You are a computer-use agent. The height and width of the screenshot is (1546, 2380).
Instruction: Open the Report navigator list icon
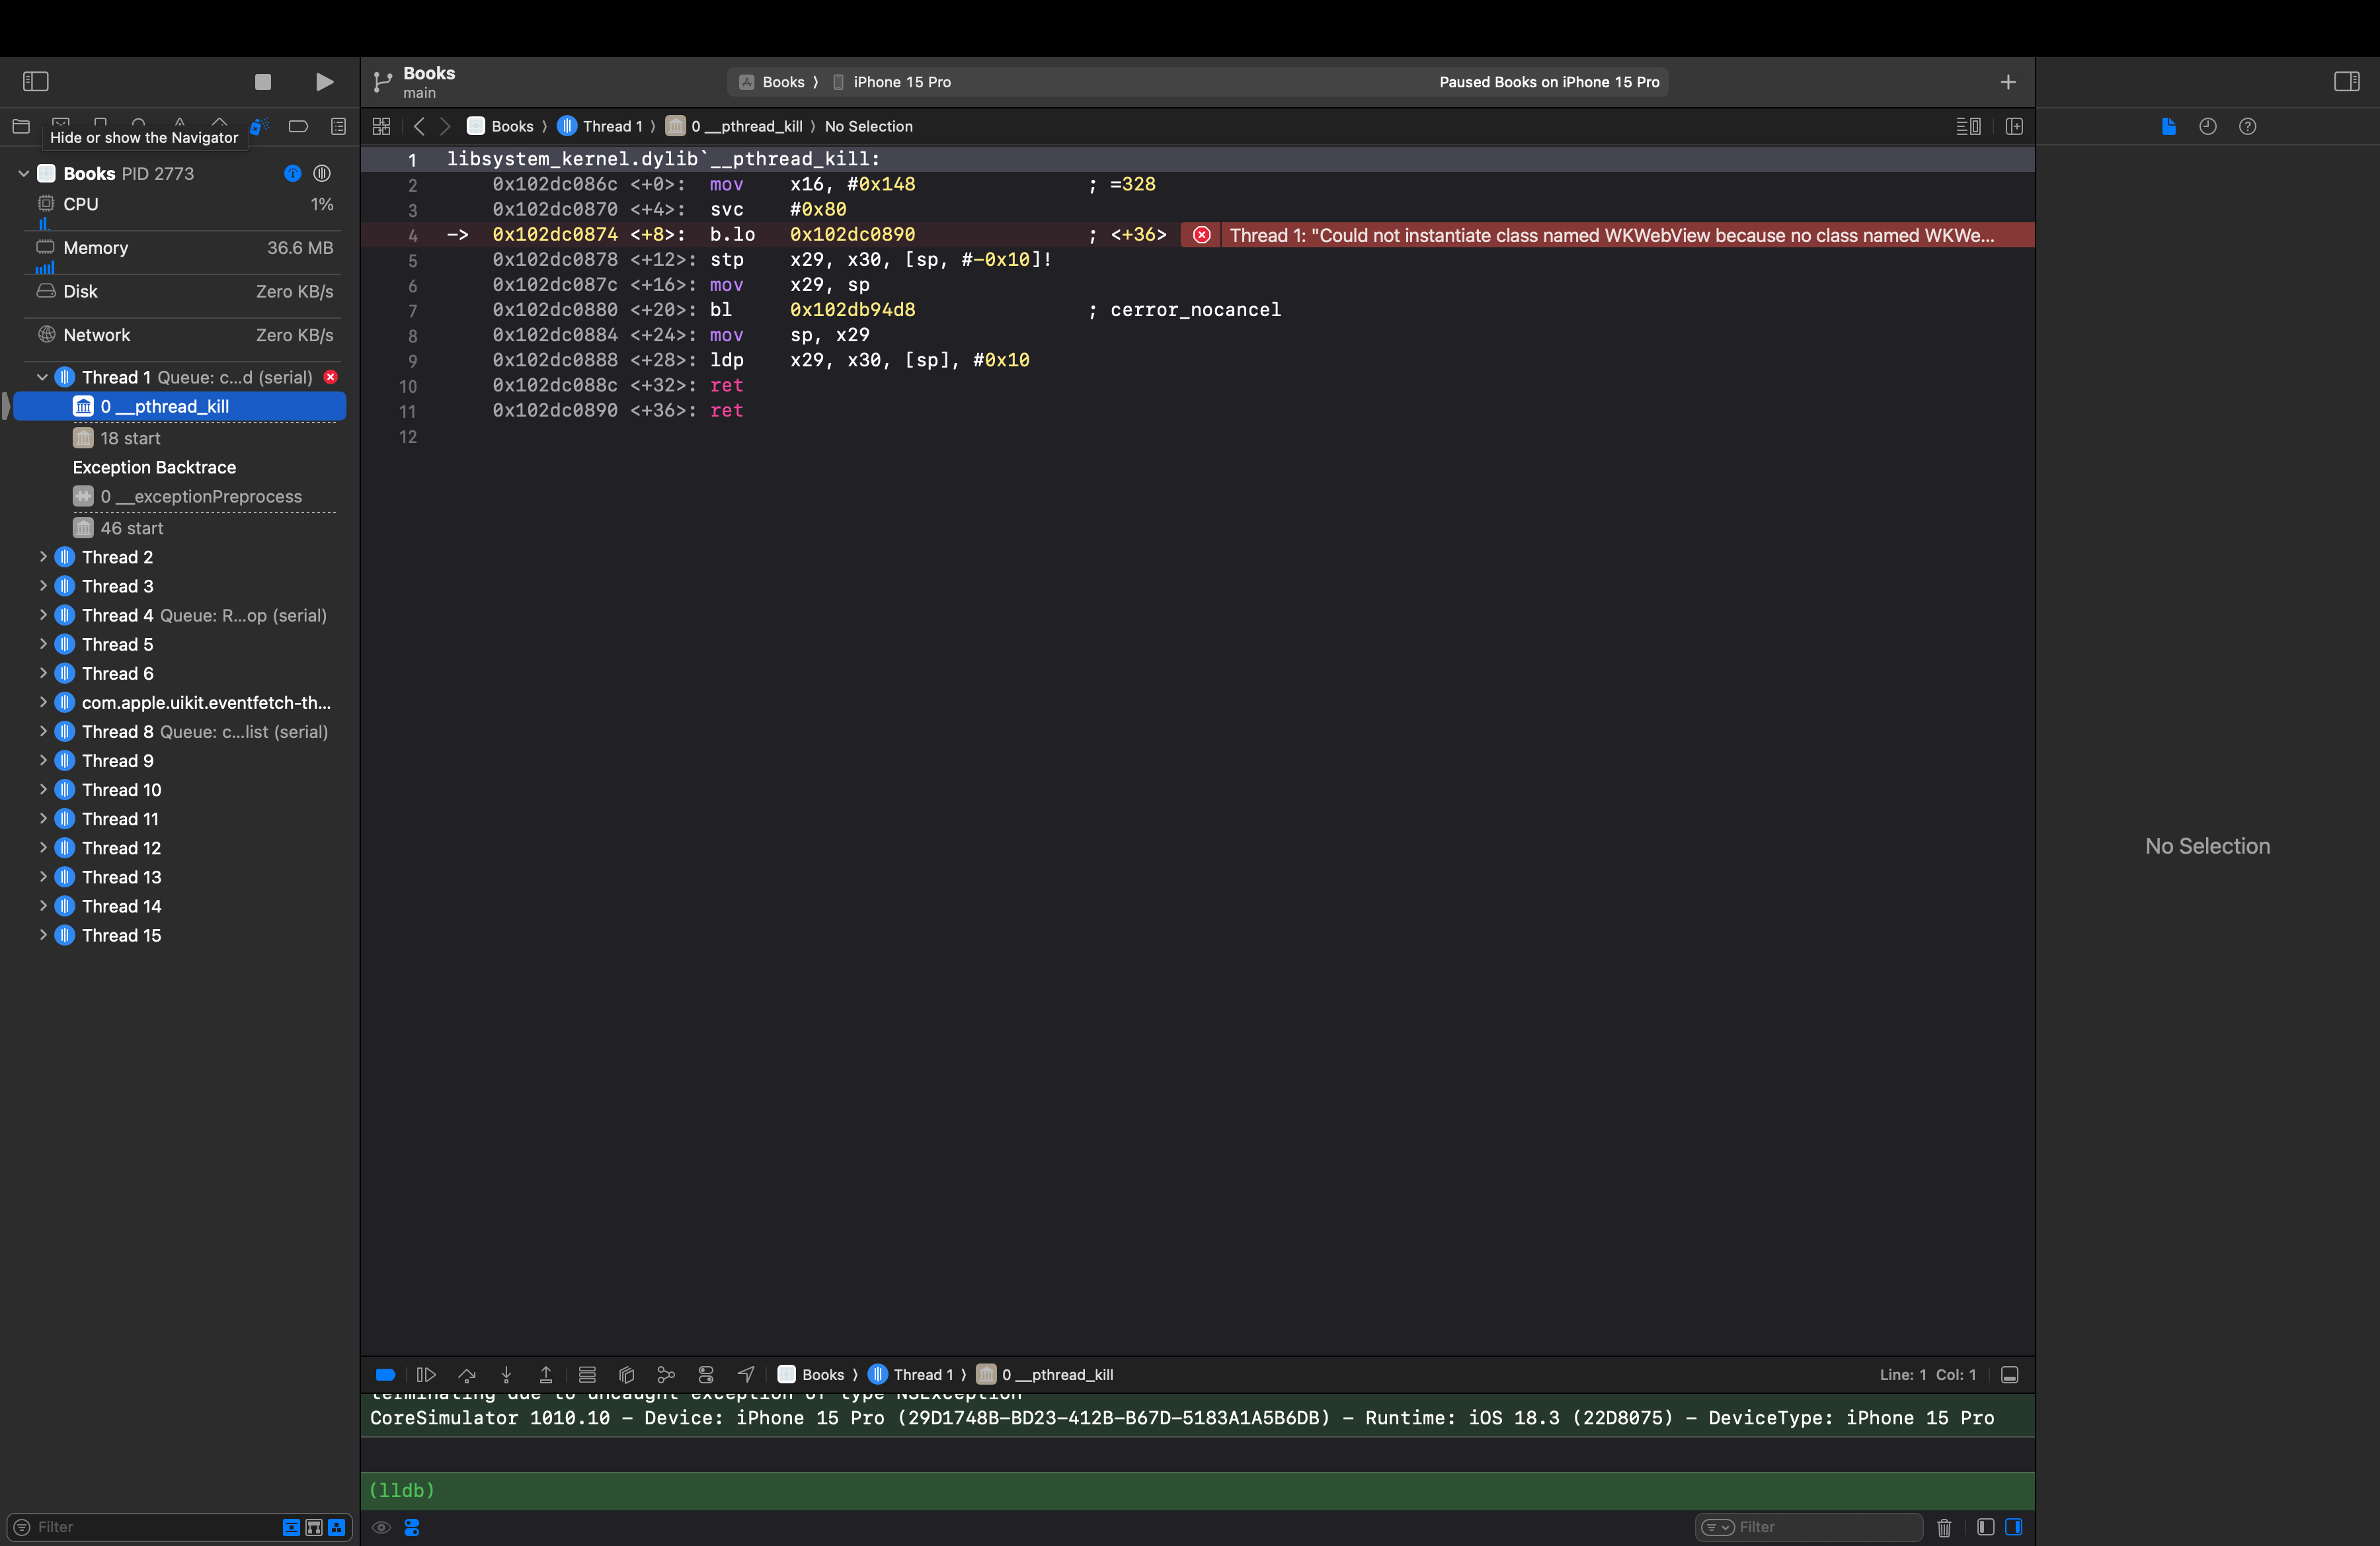click(338, 126)
